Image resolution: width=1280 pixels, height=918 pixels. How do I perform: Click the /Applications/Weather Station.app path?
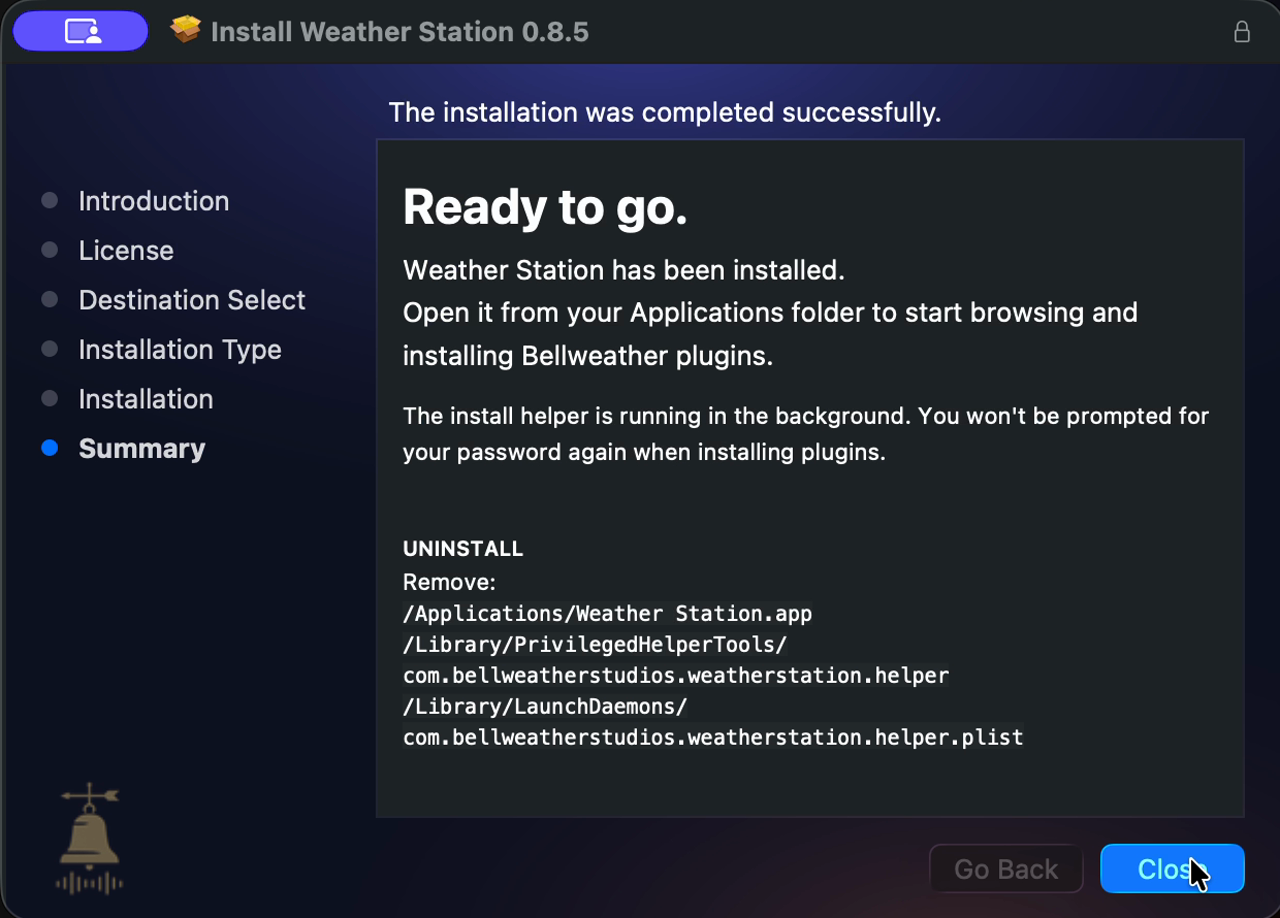pyautogui.click(x=607, y=613)
